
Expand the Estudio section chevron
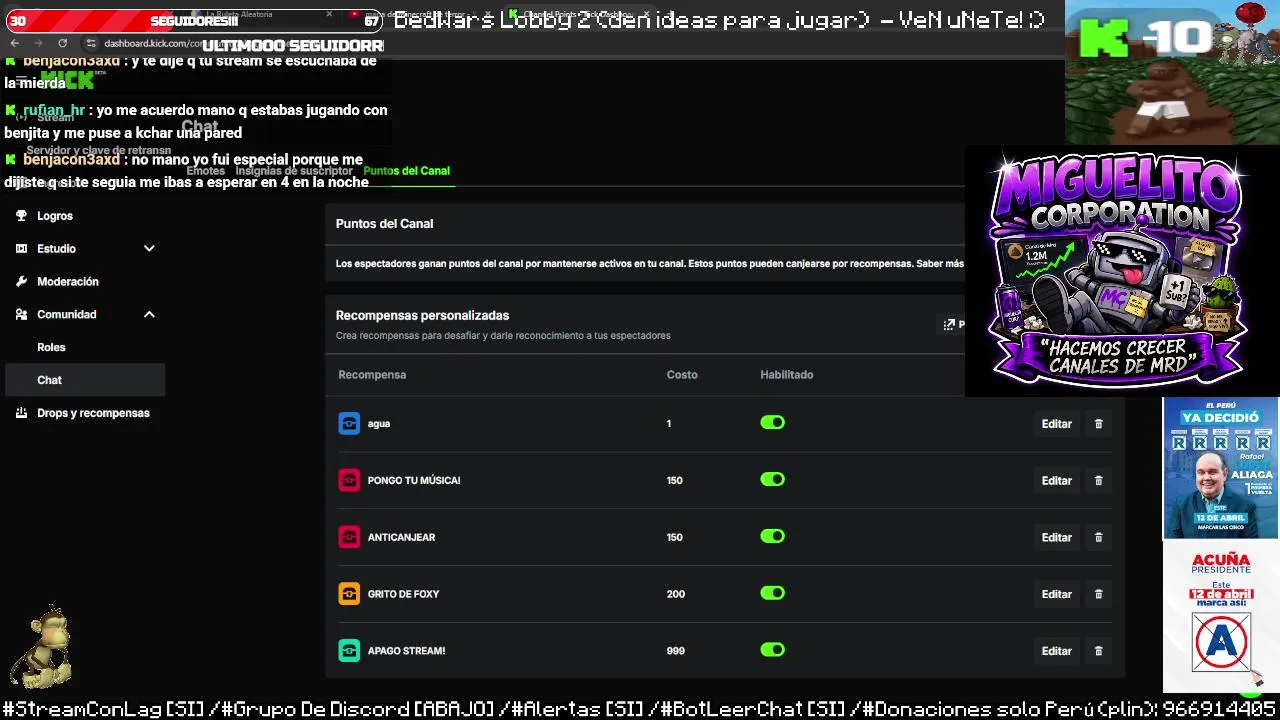pos(149,249)
